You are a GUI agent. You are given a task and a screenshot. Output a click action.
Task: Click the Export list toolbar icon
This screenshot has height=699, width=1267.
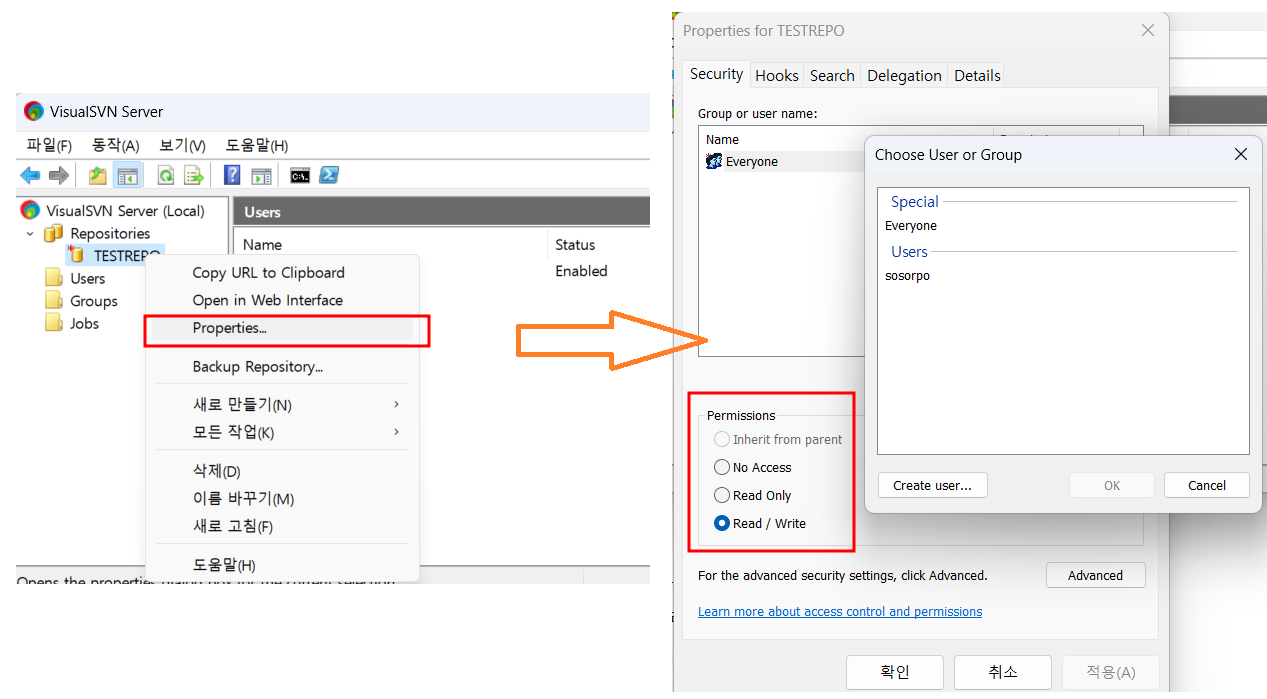tap(194, 176)
